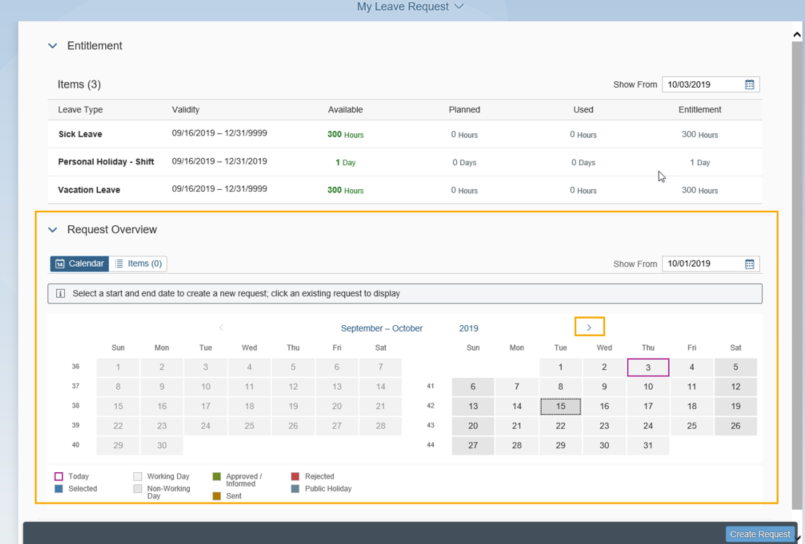Go to next month using right arrow
The width and height of the screenshot is (805, 544).
point(589,328)
